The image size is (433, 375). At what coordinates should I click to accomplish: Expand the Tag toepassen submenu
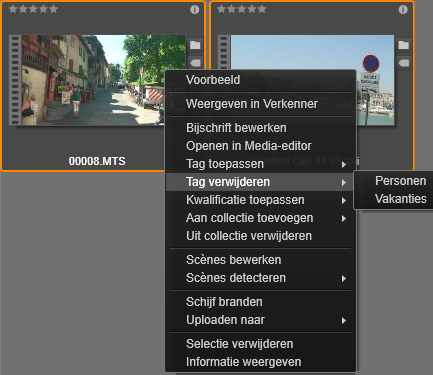click(x=260, y=164)
